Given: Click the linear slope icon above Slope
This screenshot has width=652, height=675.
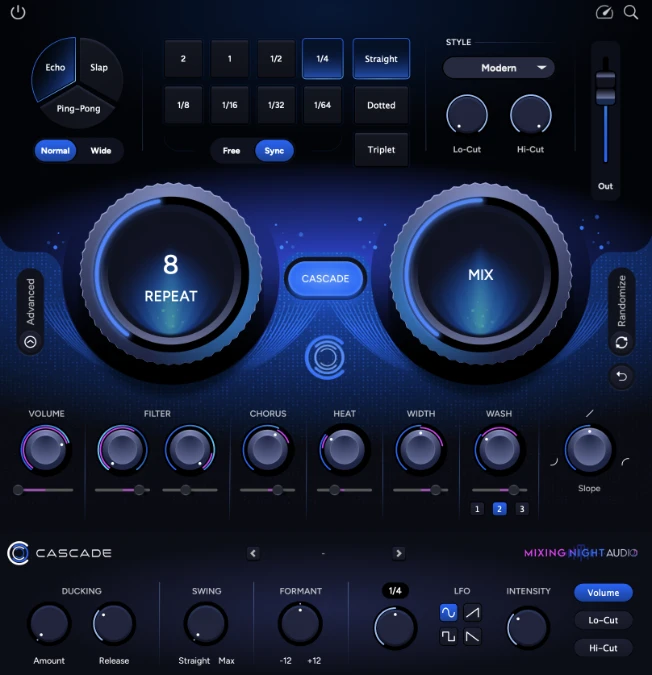Looking at the screenshot, I should pos(590,413).
